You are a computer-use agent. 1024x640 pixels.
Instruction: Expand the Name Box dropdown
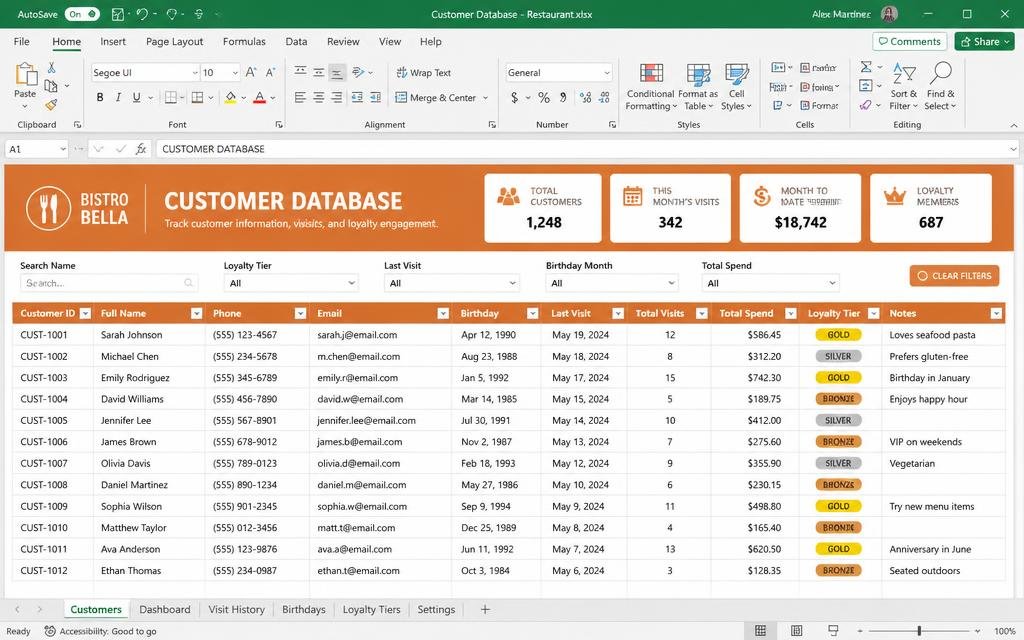(63, 149)
